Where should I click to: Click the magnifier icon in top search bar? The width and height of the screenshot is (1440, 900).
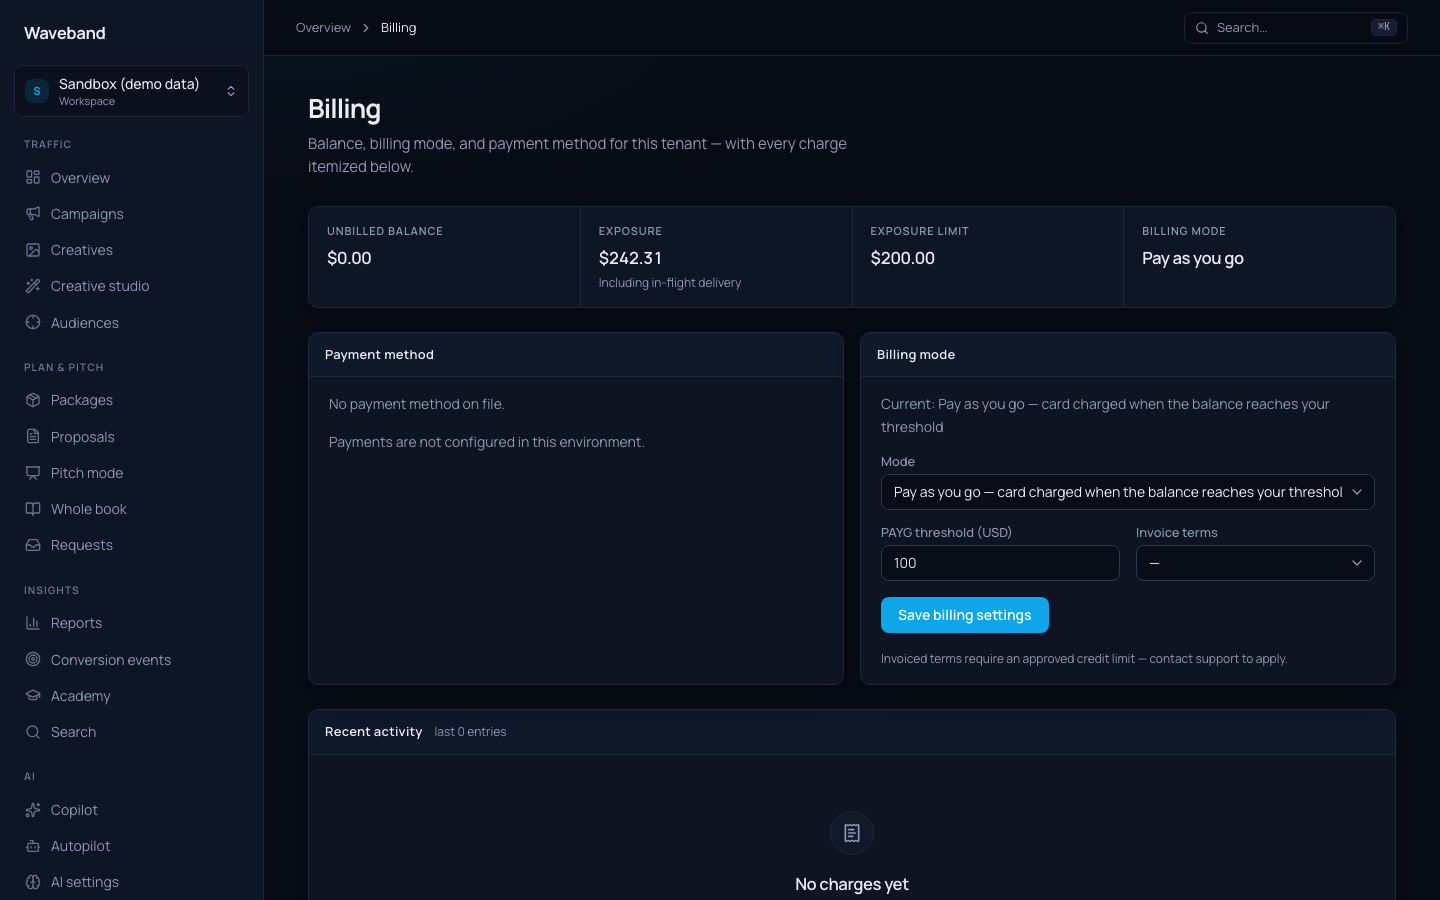pos(1202,28)
